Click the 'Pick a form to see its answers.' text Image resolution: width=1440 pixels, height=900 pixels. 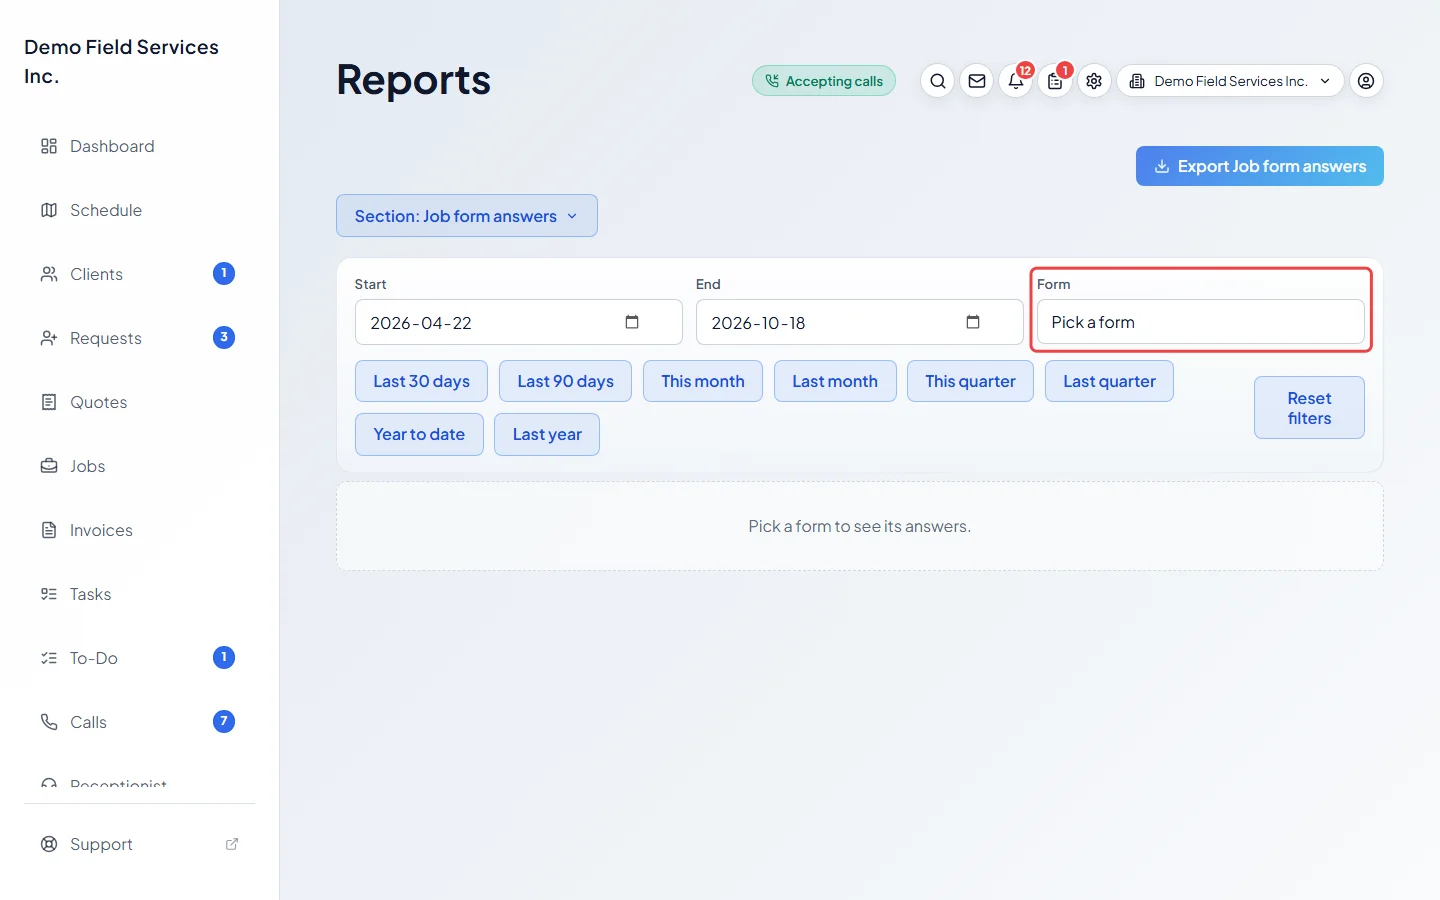(860, 526)
